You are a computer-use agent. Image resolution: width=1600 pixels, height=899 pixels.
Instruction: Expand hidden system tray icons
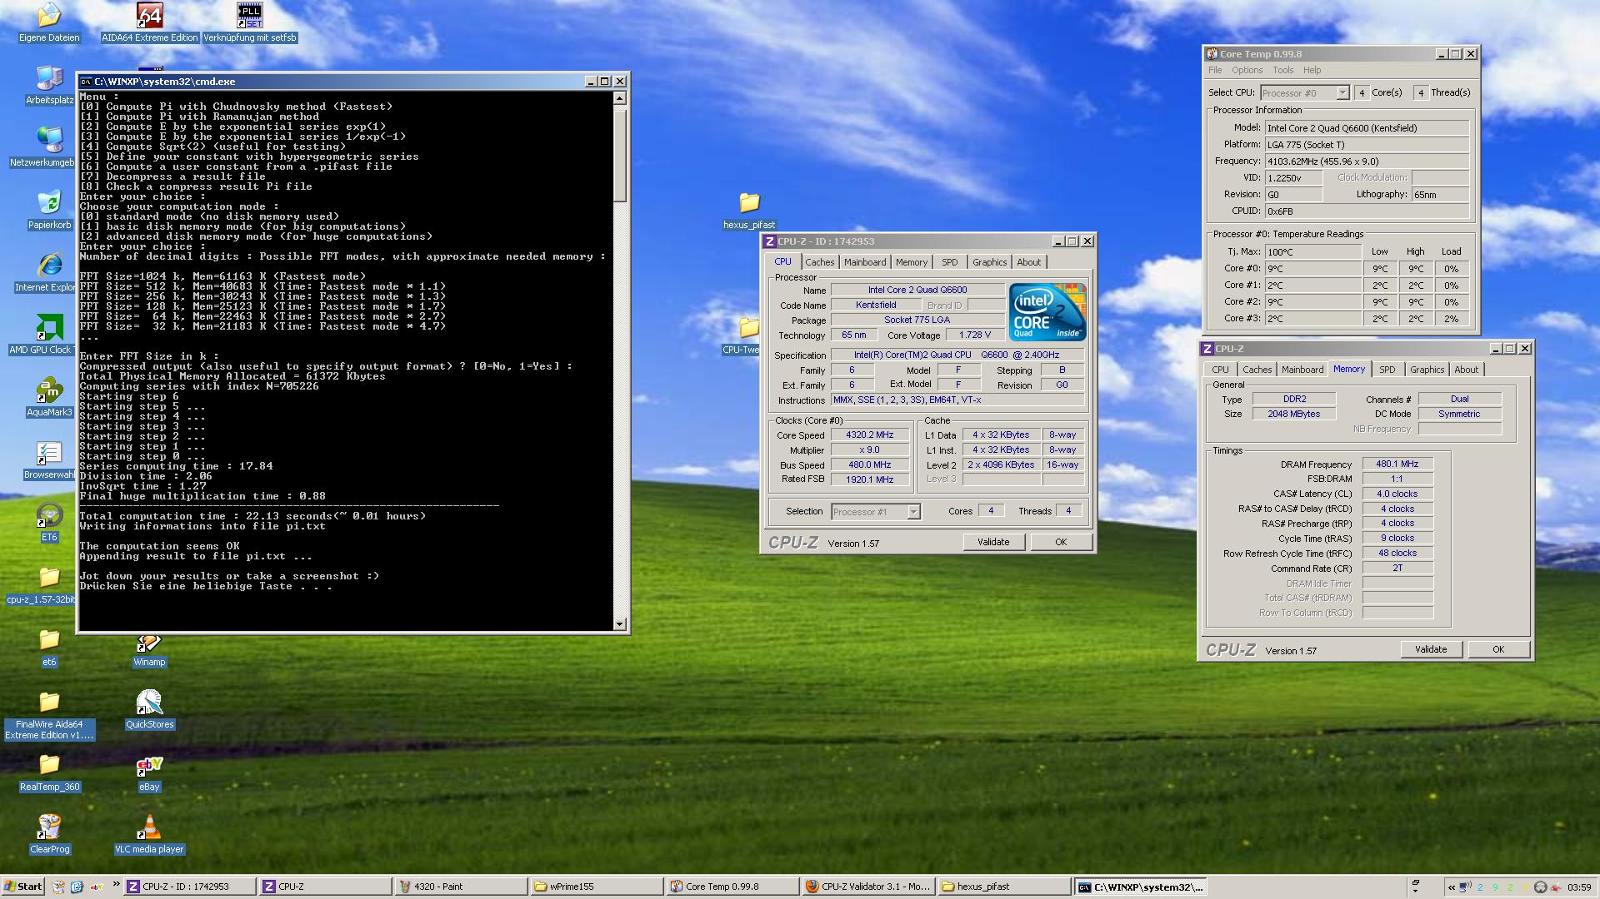(x=1451, y=887)
